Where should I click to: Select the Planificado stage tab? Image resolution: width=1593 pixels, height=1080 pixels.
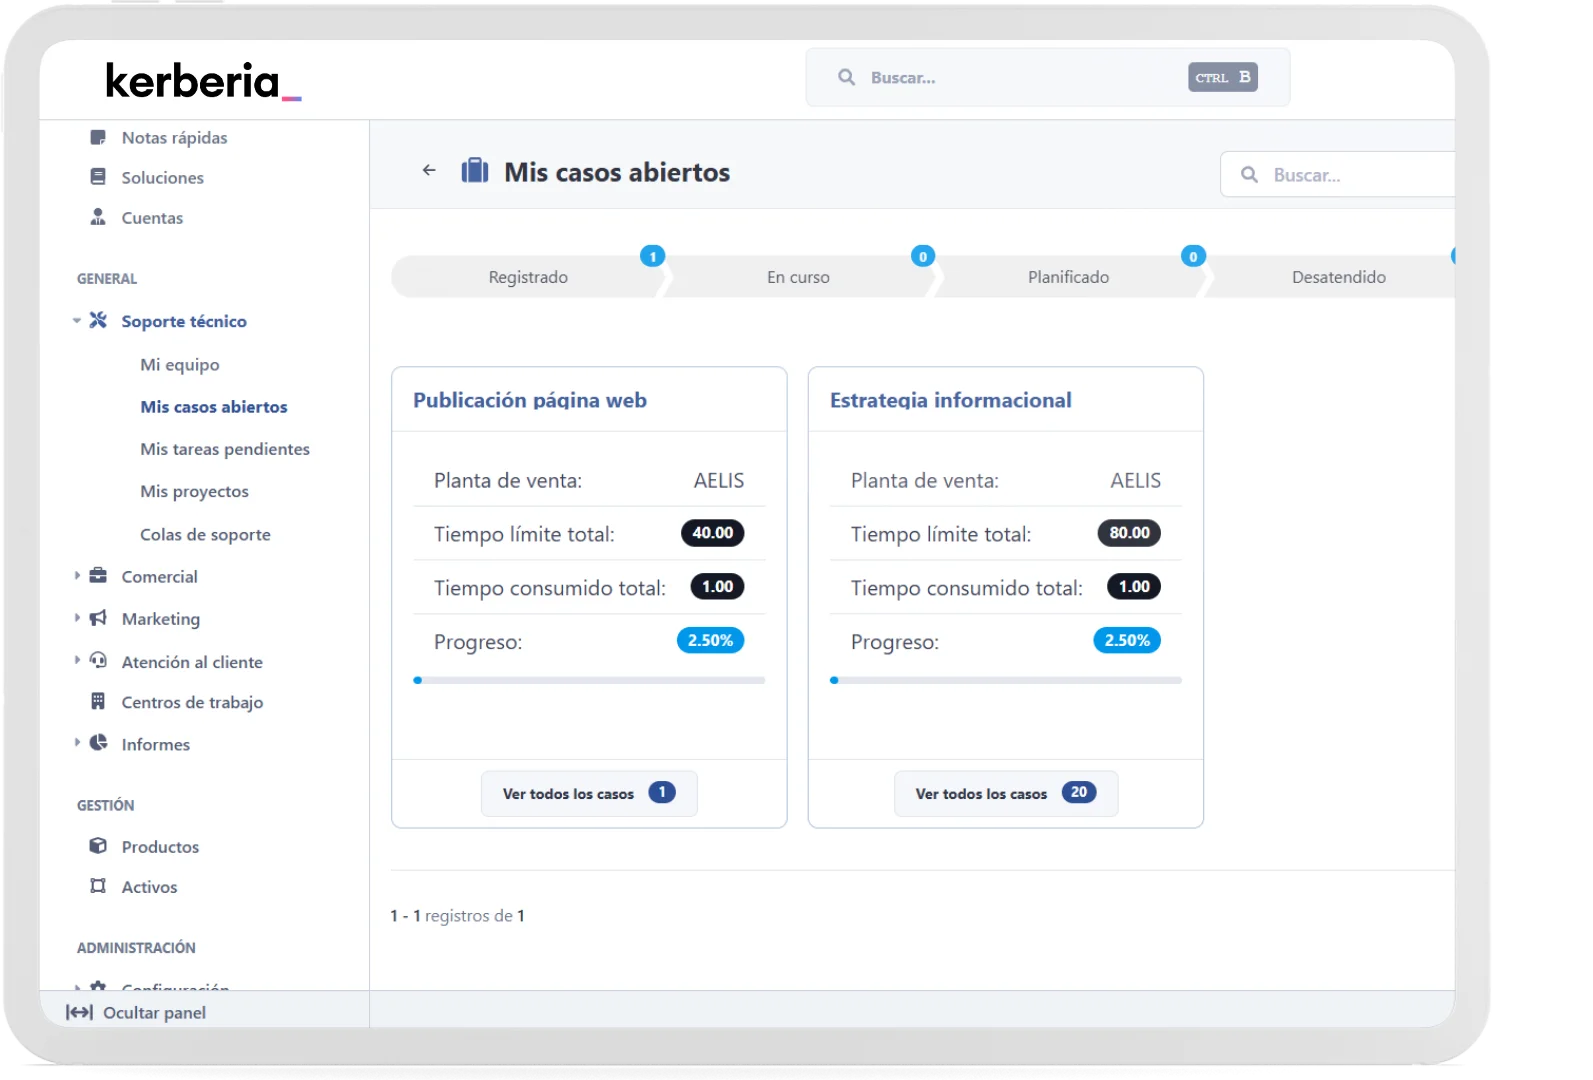tap(1068, 277)
